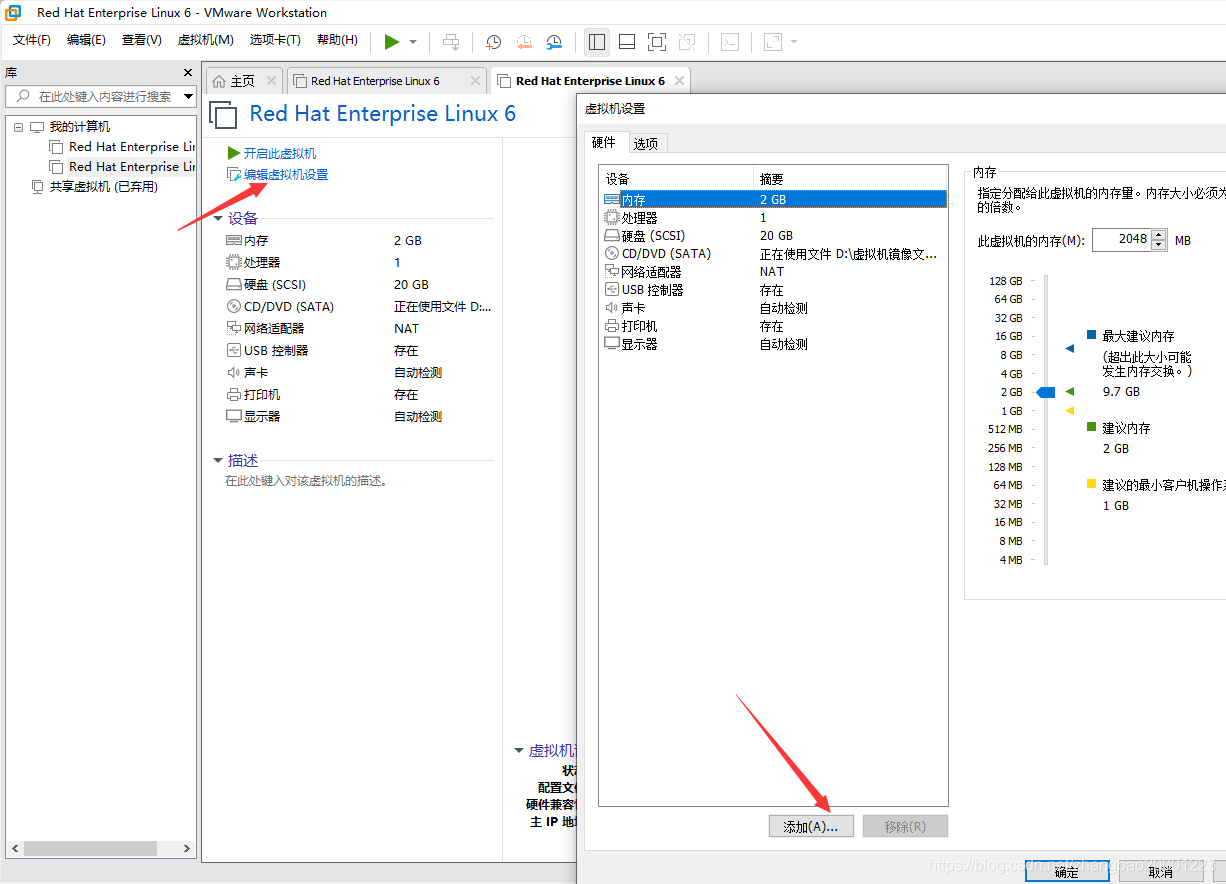Image resolution: width=1226 pixels, height=884 pixels.
Task: Click the stretch guest display icon
Action: click(772, 41)
